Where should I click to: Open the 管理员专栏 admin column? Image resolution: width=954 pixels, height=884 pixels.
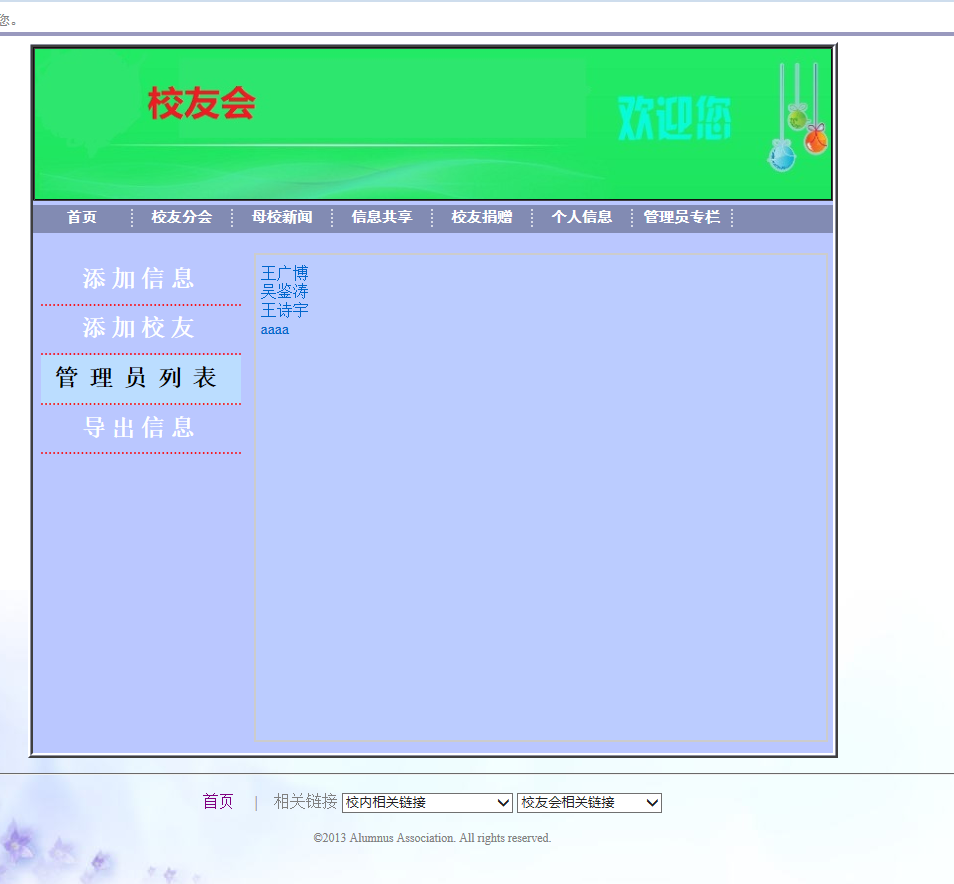[683, 217]
